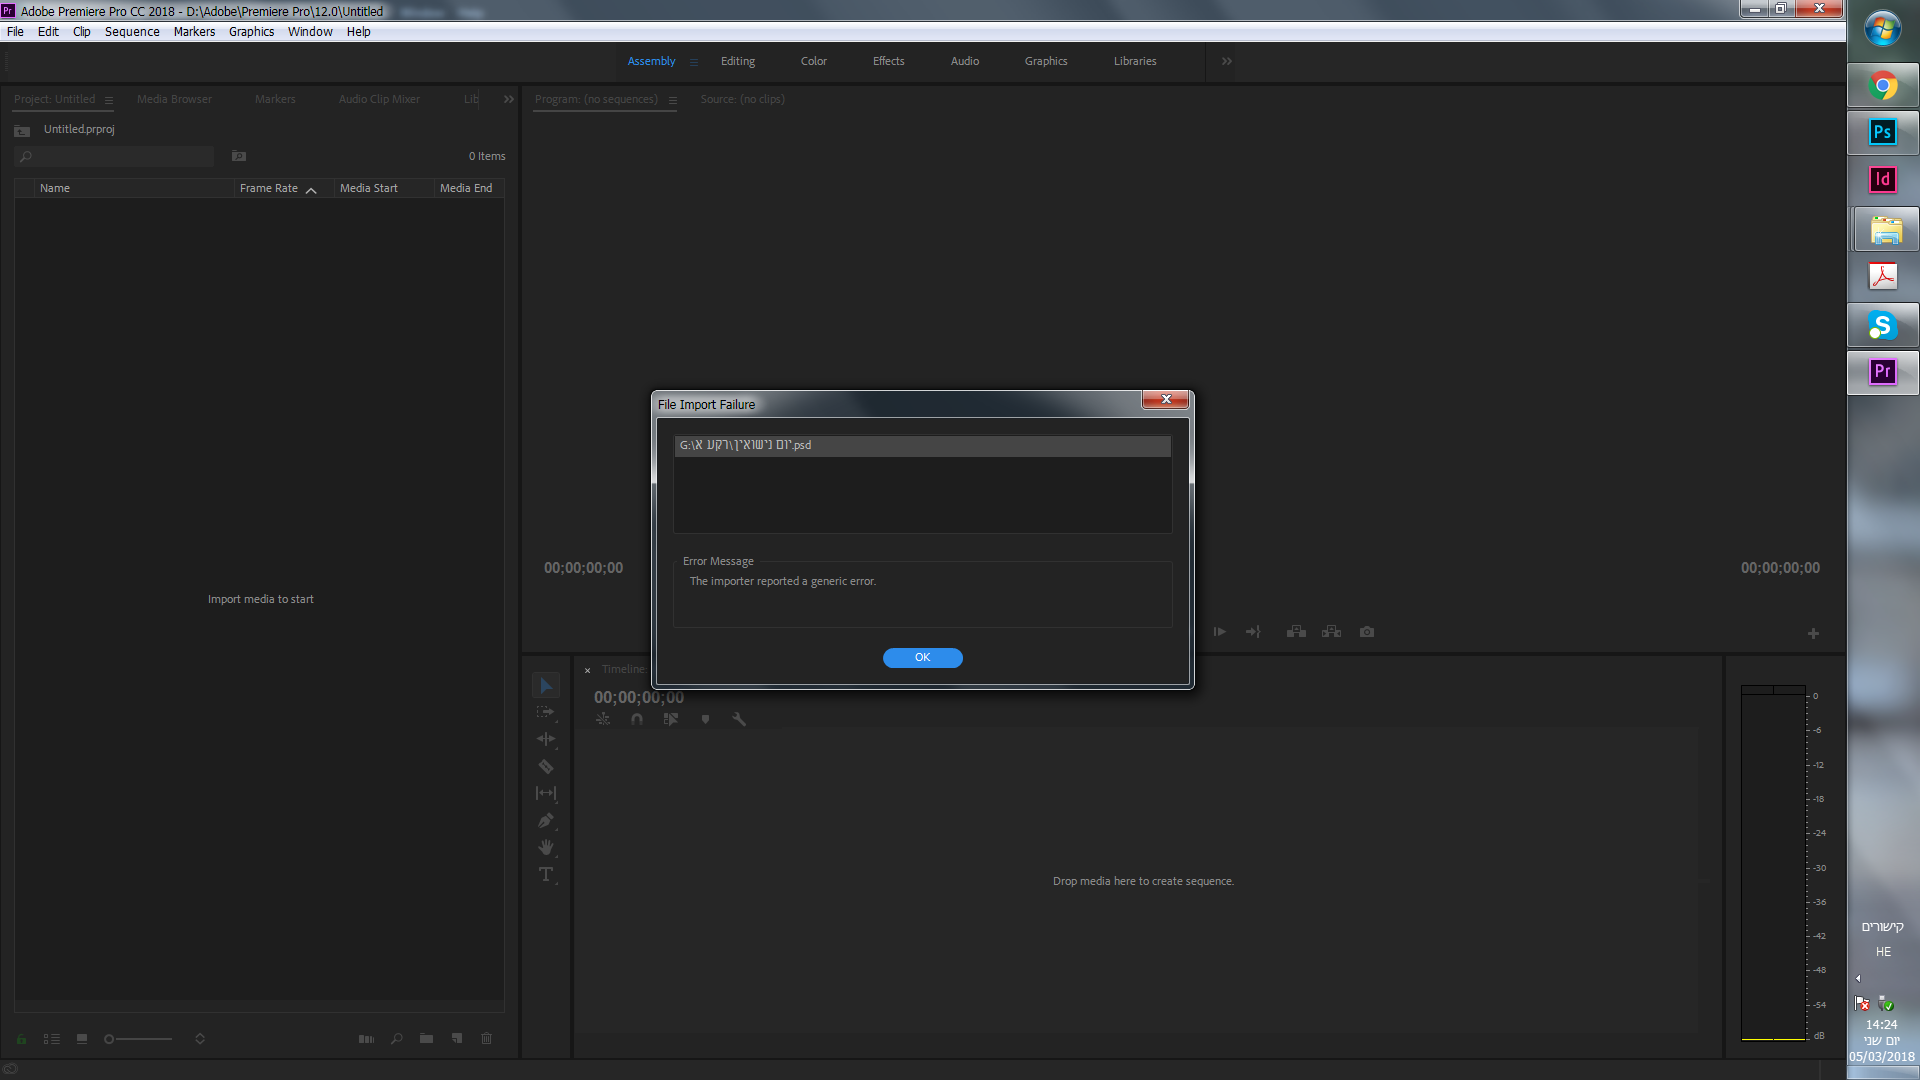Switch project panel to List View

[x=52, y=1039]
